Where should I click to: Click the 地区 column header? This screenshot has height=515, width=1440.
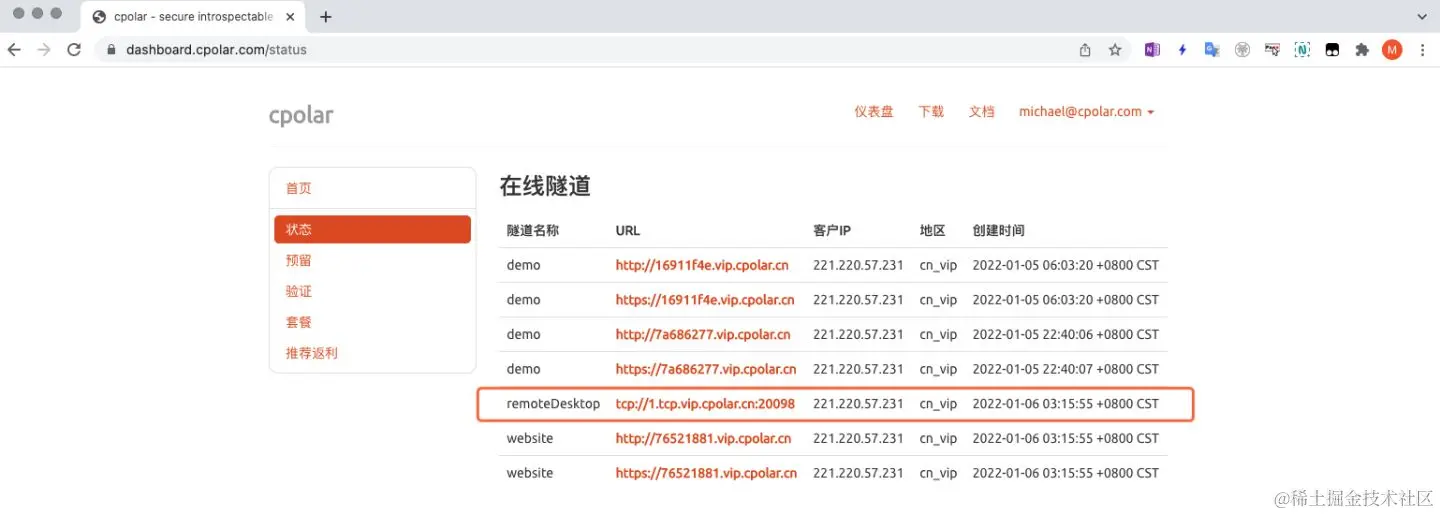click(933, 231)
